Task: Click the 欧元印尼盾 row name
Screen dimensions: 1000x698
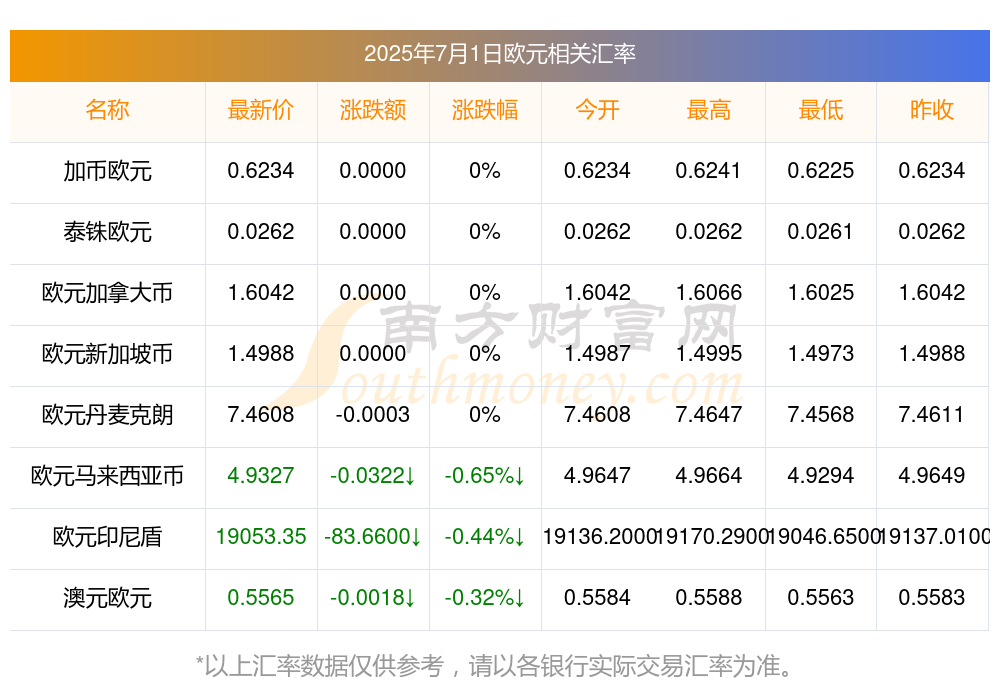Action: pyautogui.click(x=107, y=537)
